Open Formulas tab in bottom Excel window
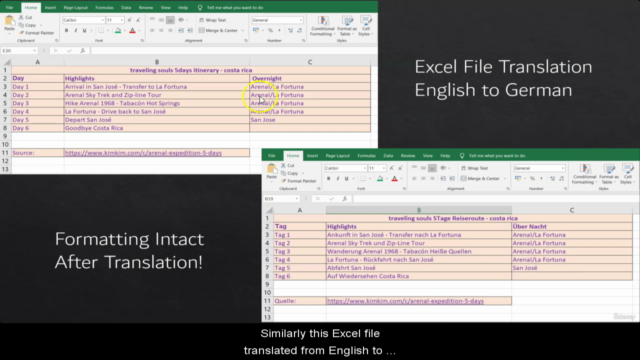The width and height of the screenshot is (640, 360). point(367,156)
